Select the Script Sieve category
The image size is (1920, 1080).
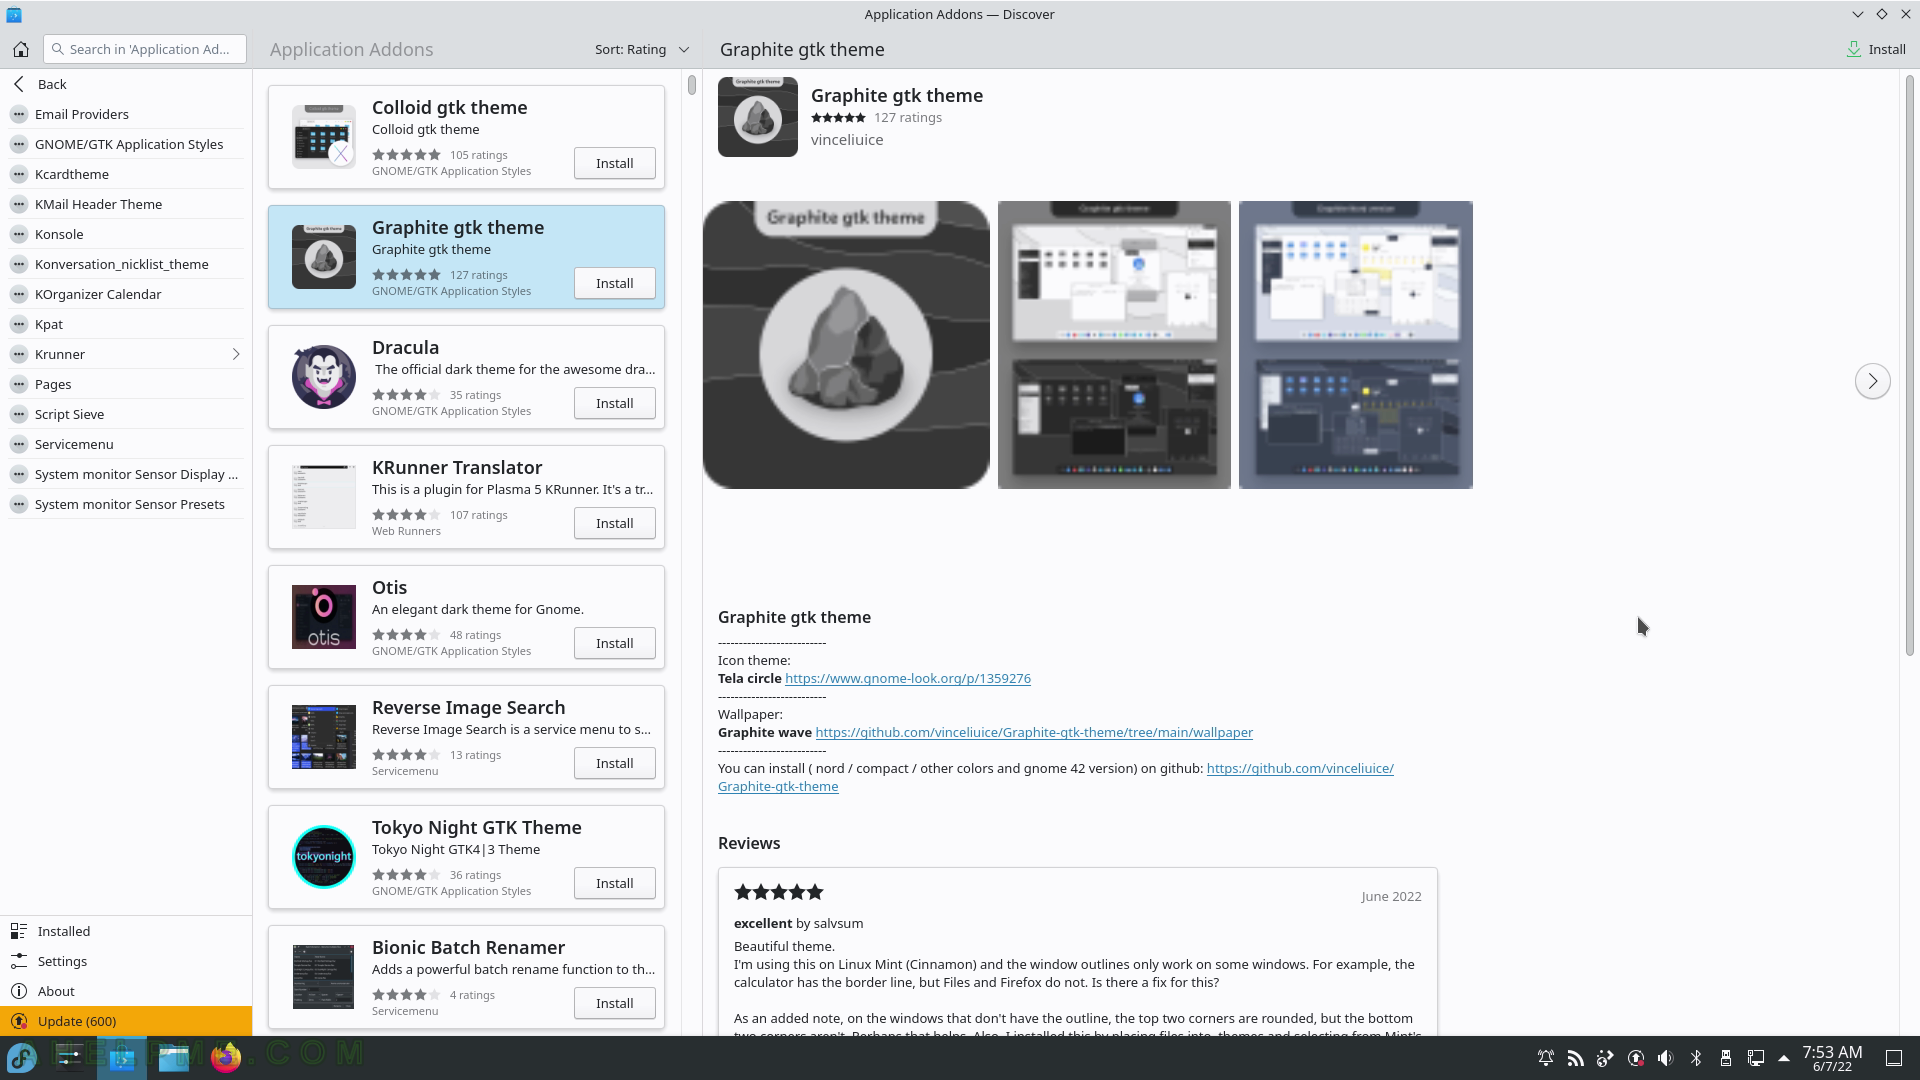tap(126, 414)
